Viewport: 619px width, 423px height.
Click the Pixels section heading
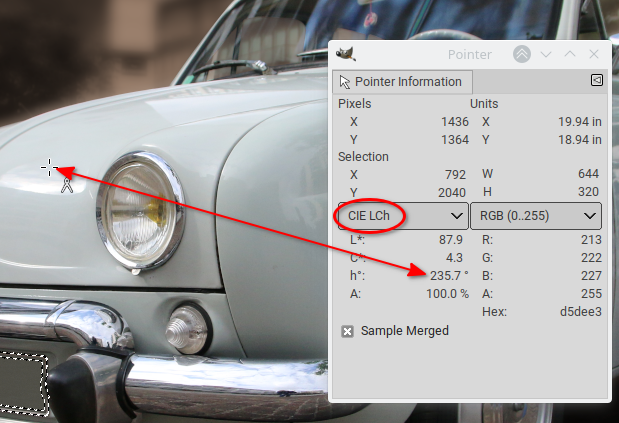(x=355, y=103)
